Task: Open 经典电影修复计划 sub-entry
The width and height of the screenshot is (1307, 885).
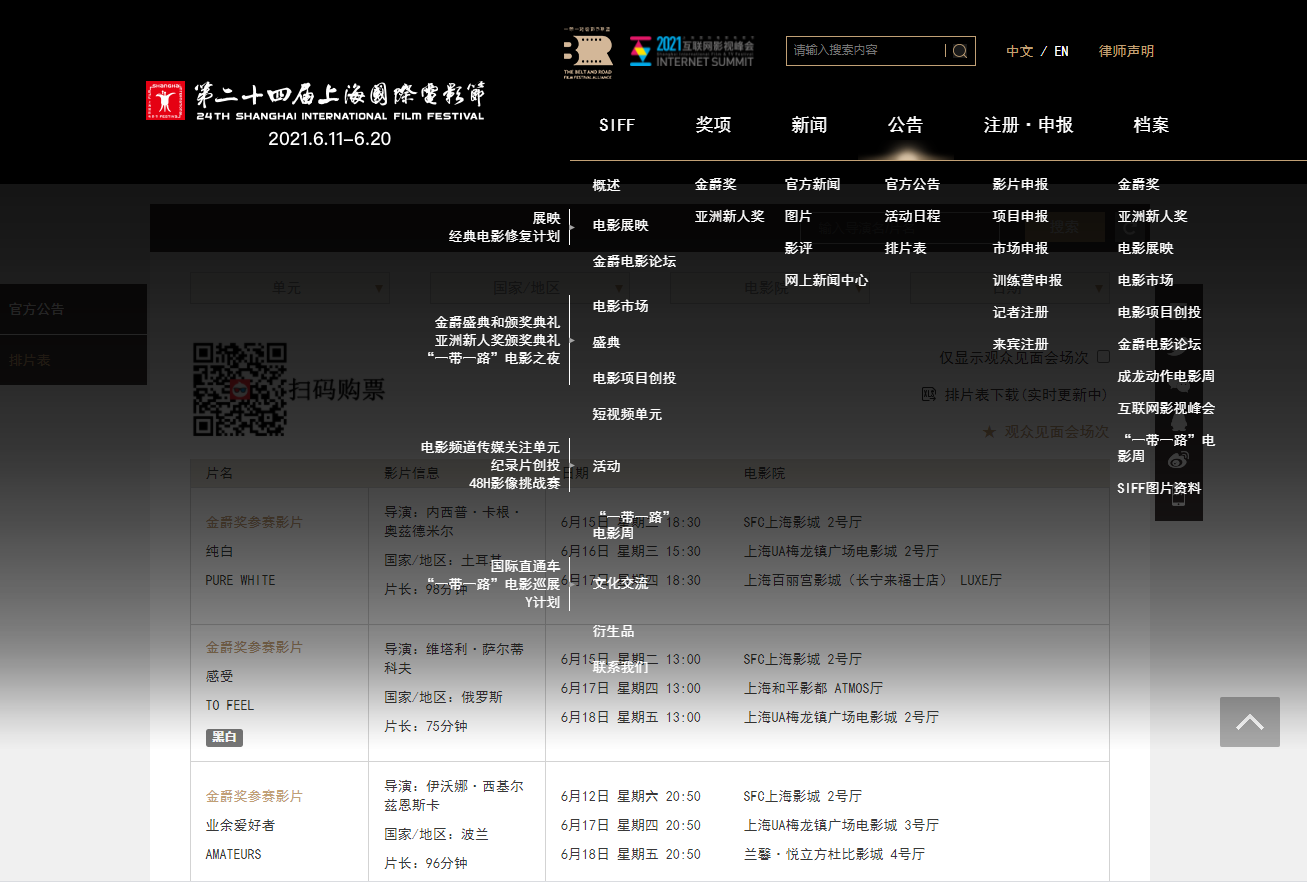Action: click(x=504, y=236)
